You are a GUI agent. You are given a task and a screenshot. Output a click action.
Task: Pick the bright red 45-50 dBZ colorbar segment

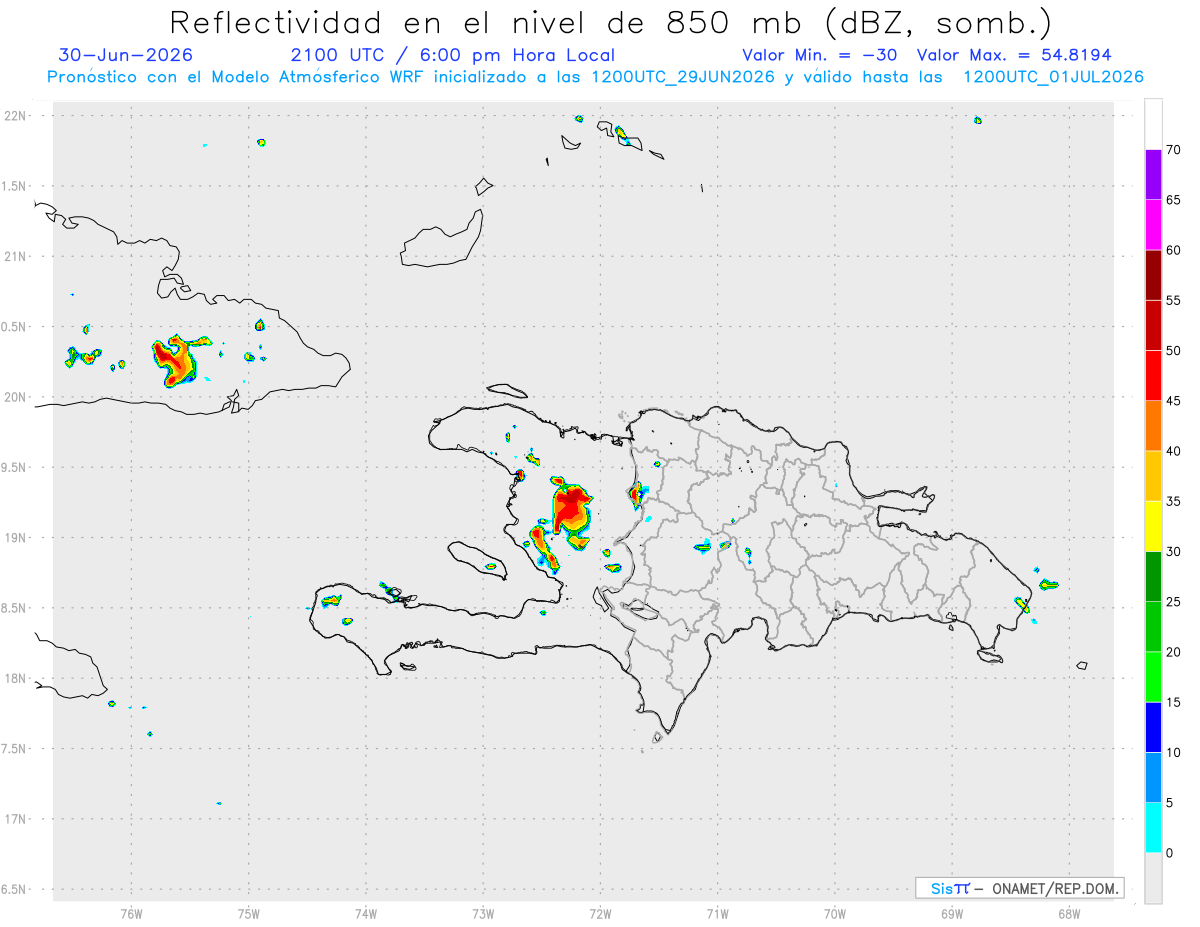[1153, 376]
